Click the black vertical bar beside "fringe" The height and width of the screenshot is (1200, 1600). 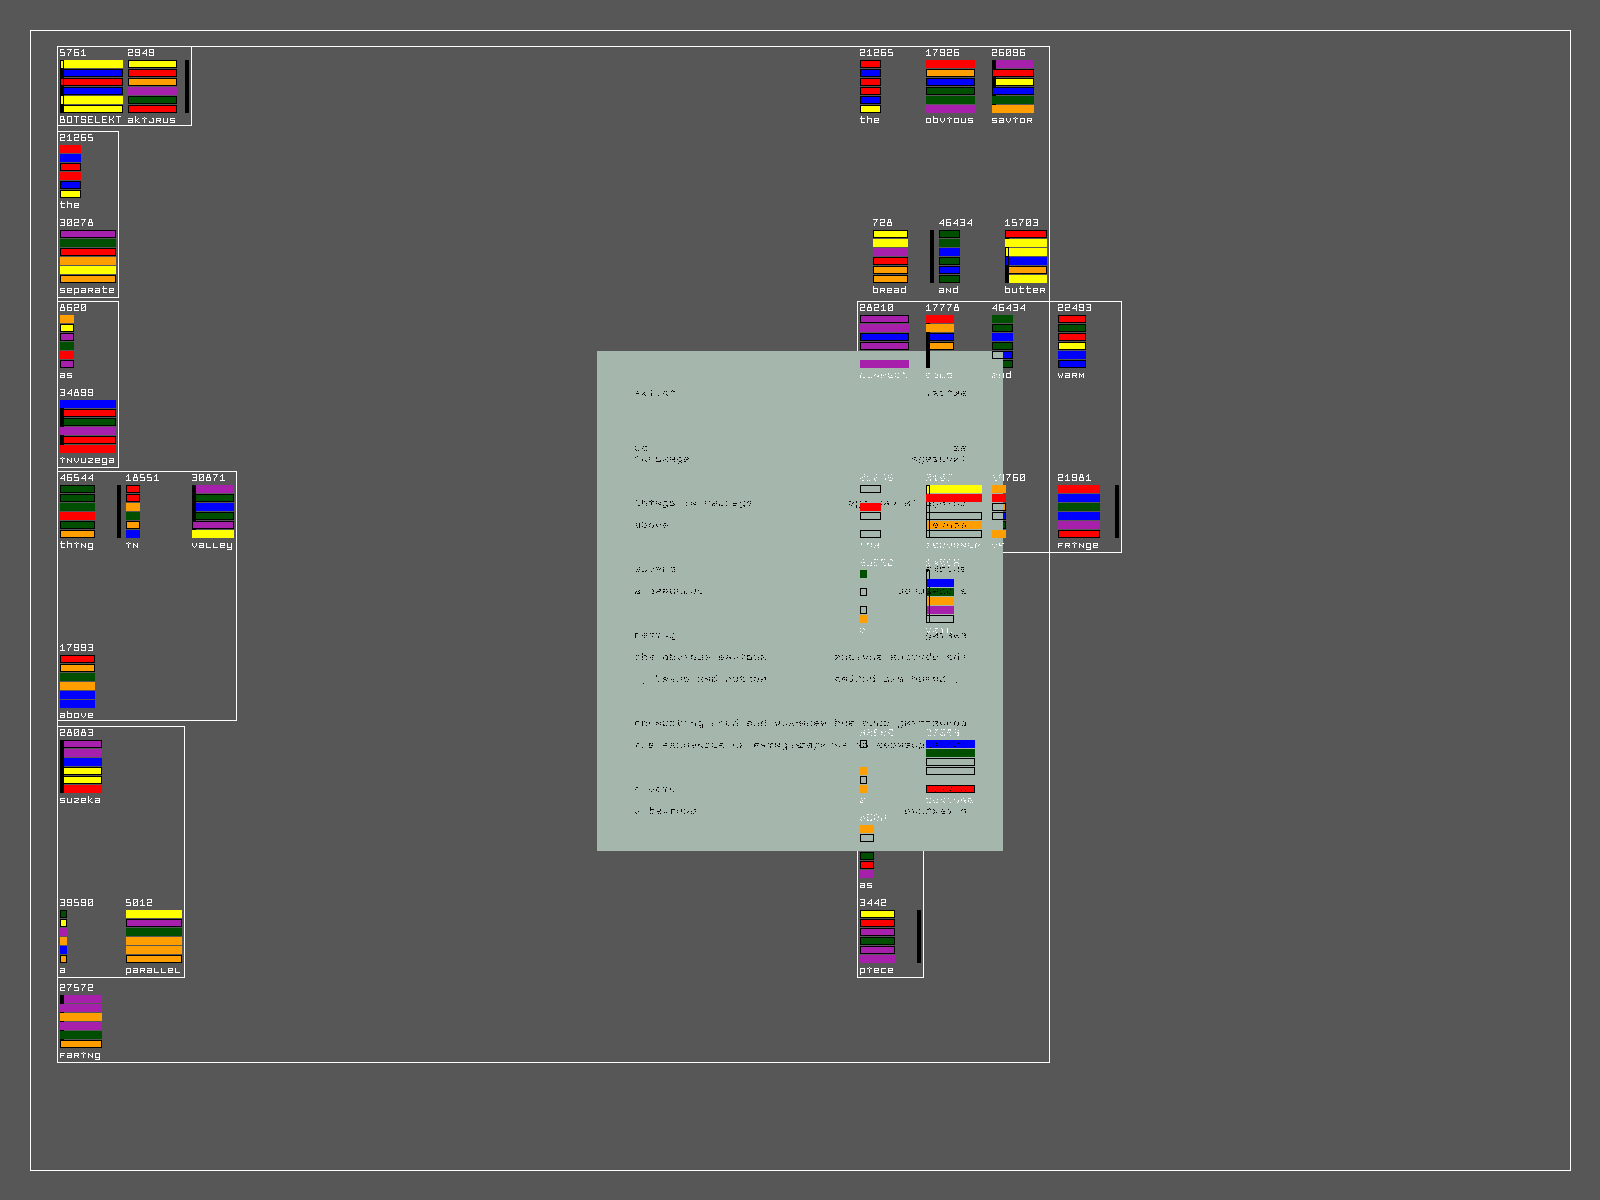click(1117, 512)
